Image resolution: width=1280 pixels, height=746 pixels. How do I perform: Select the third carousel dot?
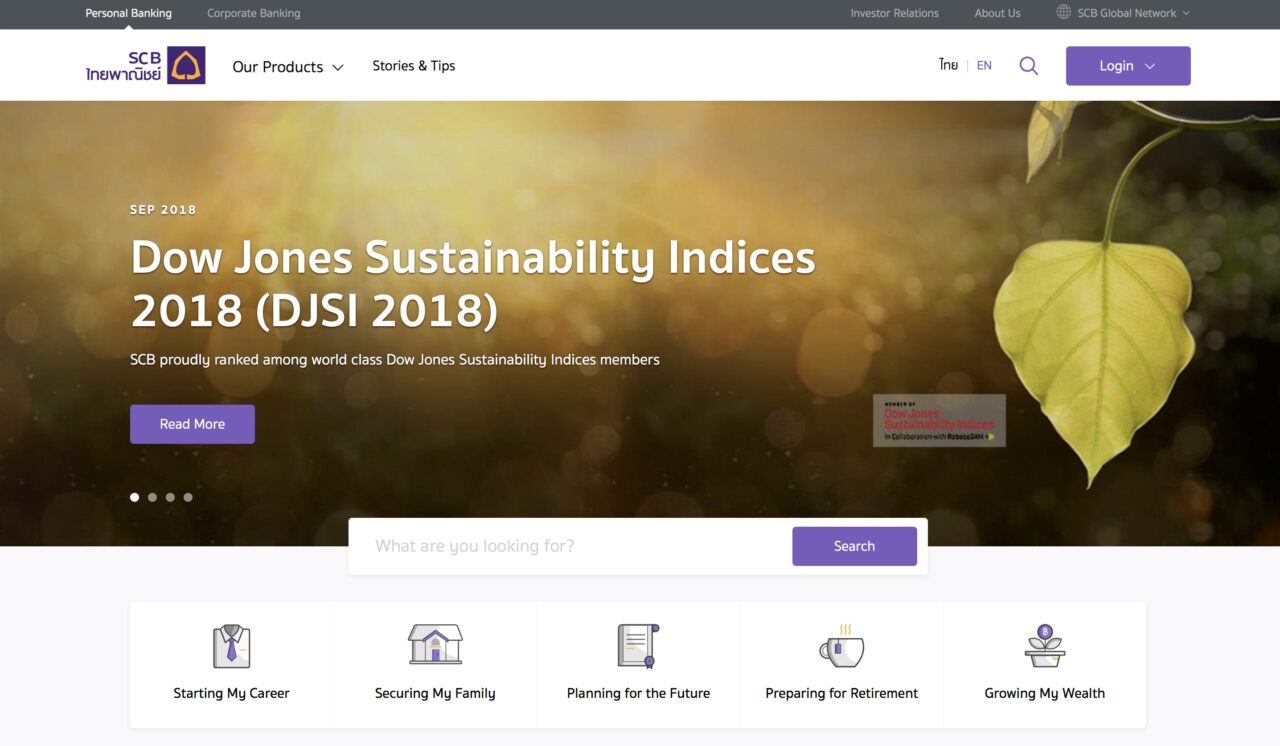(170, 497)
